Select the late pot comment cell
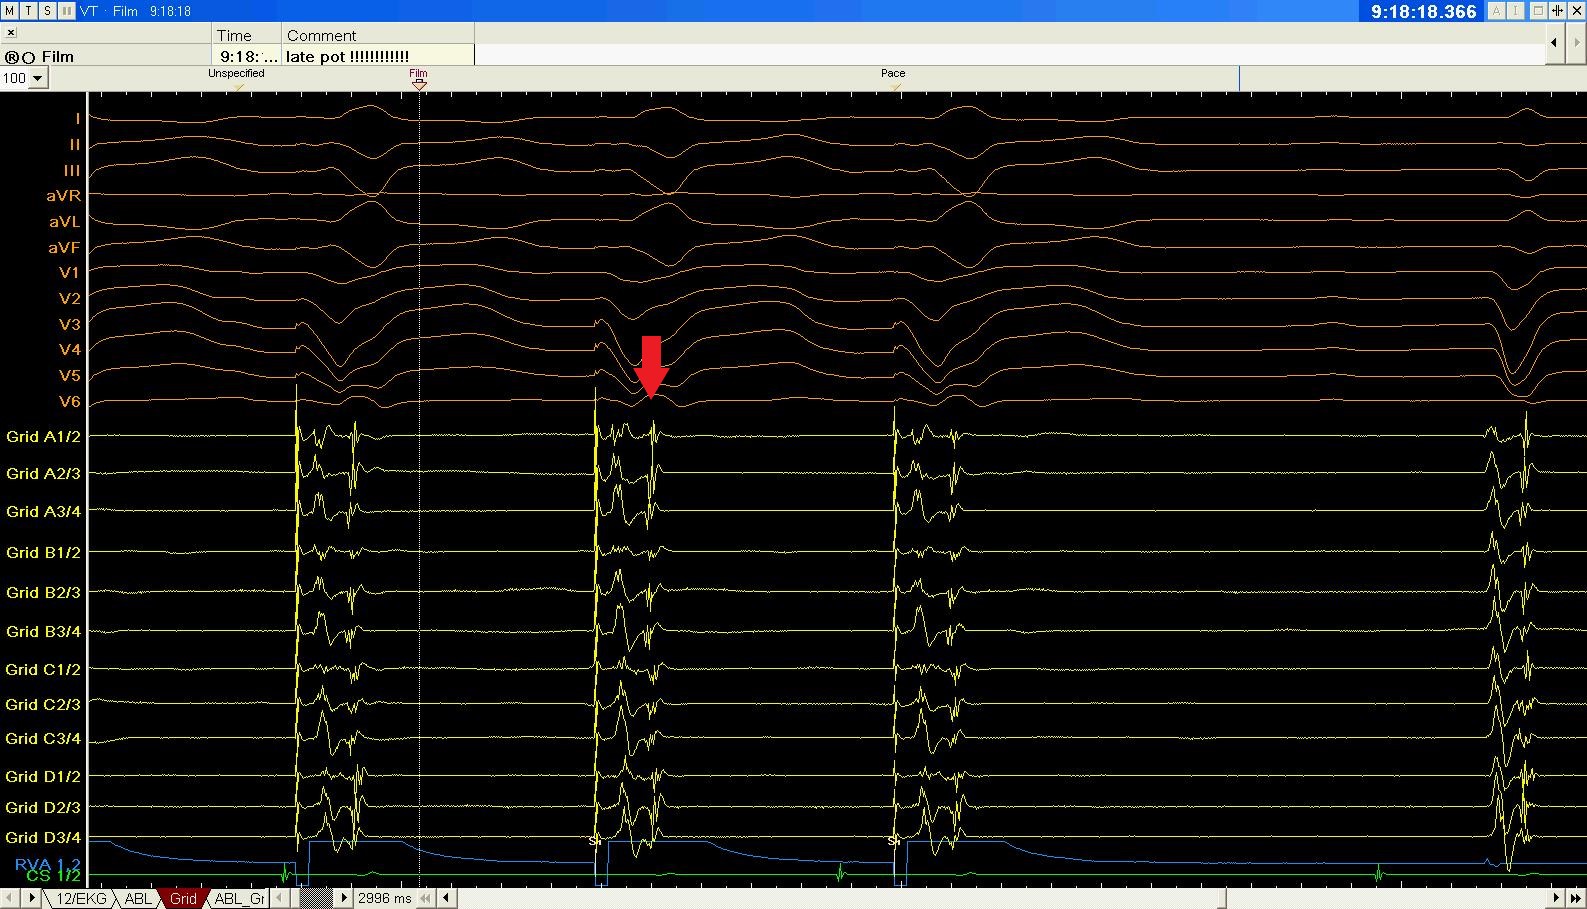 (x=378, y=57)
